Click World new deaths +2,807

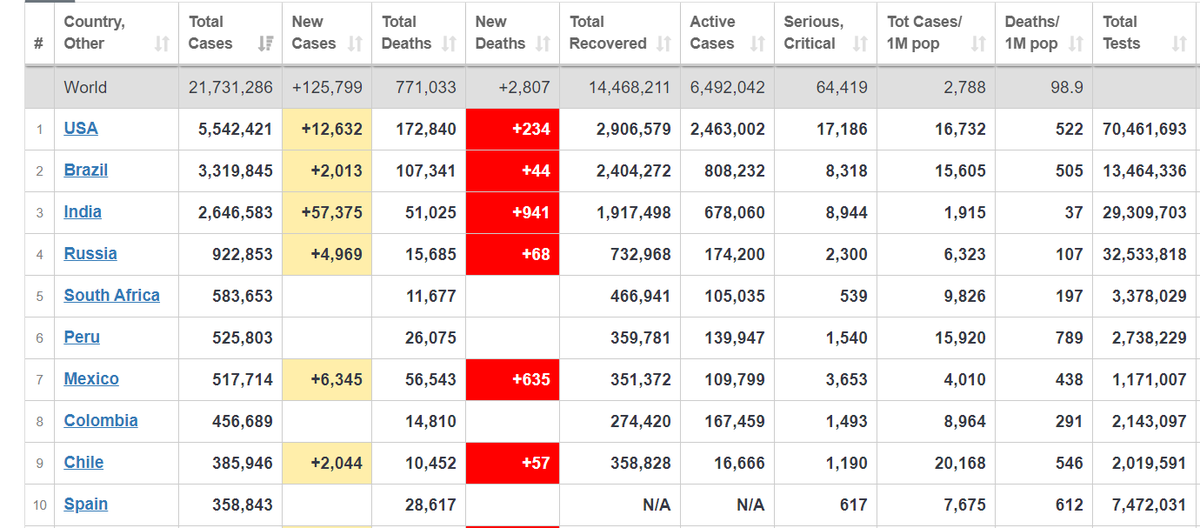[524, 87]
